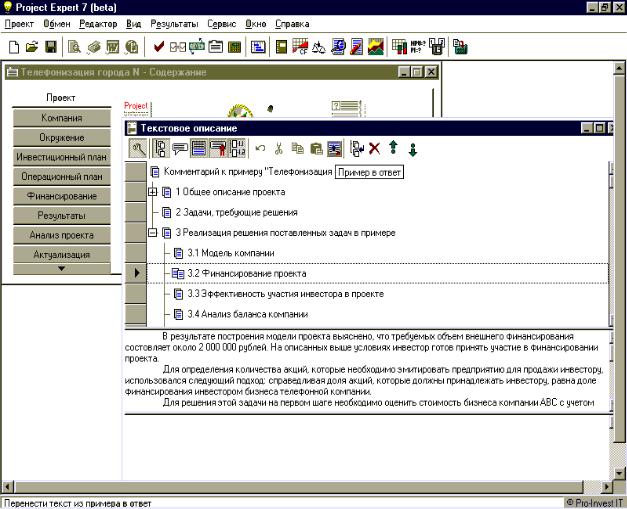Image resolution: width=627 pixels, height=509 pixels.
Task: Click the linked checkboxes icon in main toolbar
Action: click(x=178, y=47)
